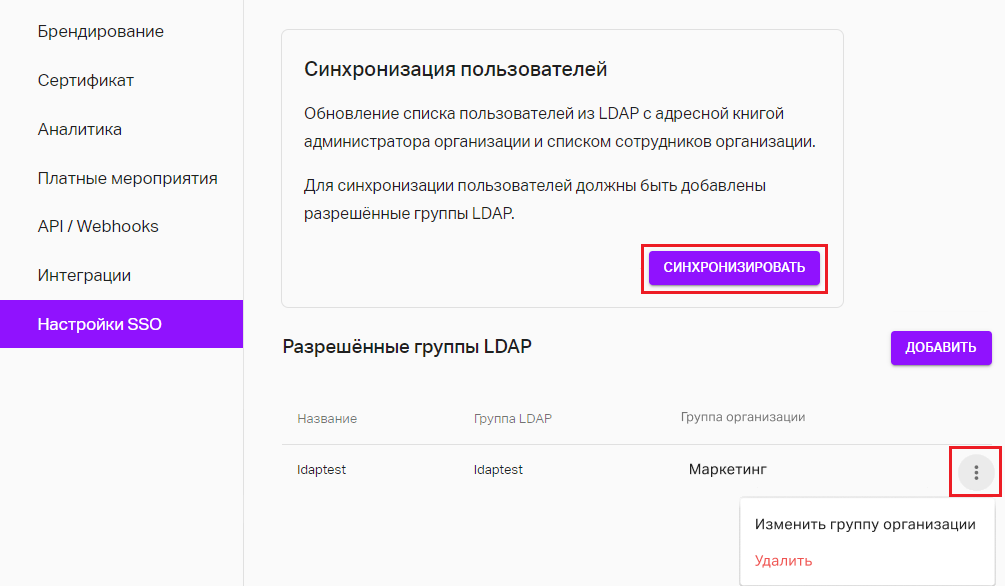Add a new allowed LDAP group with ДОБАВИТЬ
The width and height of the screenshot is (1005, 586).
(941, 348)
